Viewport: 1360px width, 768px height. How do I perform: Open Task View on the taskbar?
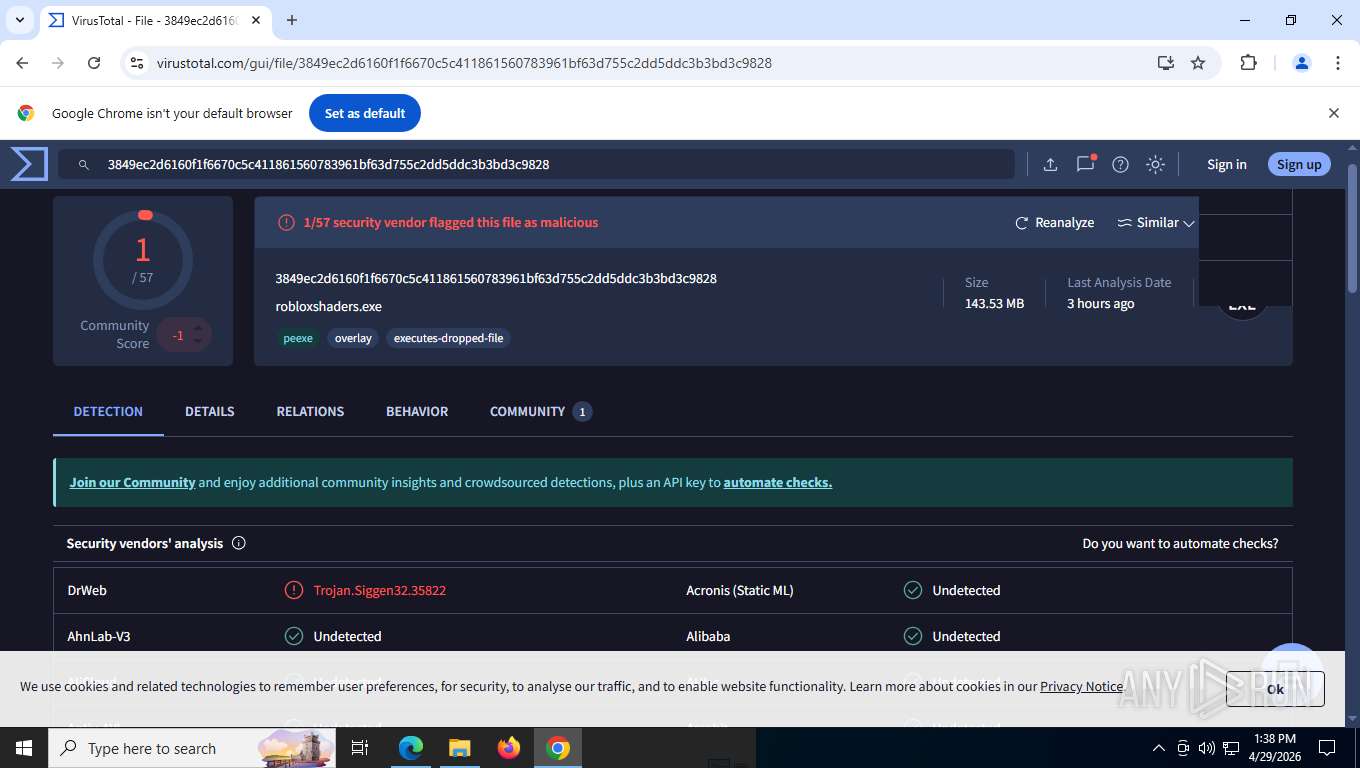(x=360, y=748)
